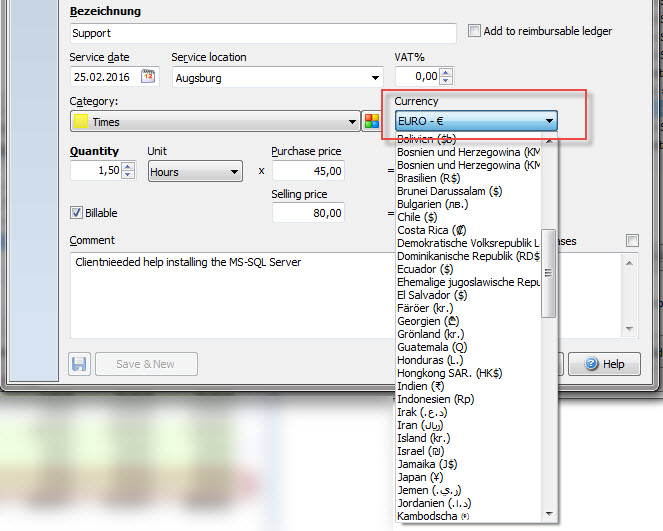This screenshot has width=663, height=531.
Task: Click the yellow Times category swatch
Action: [79, 122]
